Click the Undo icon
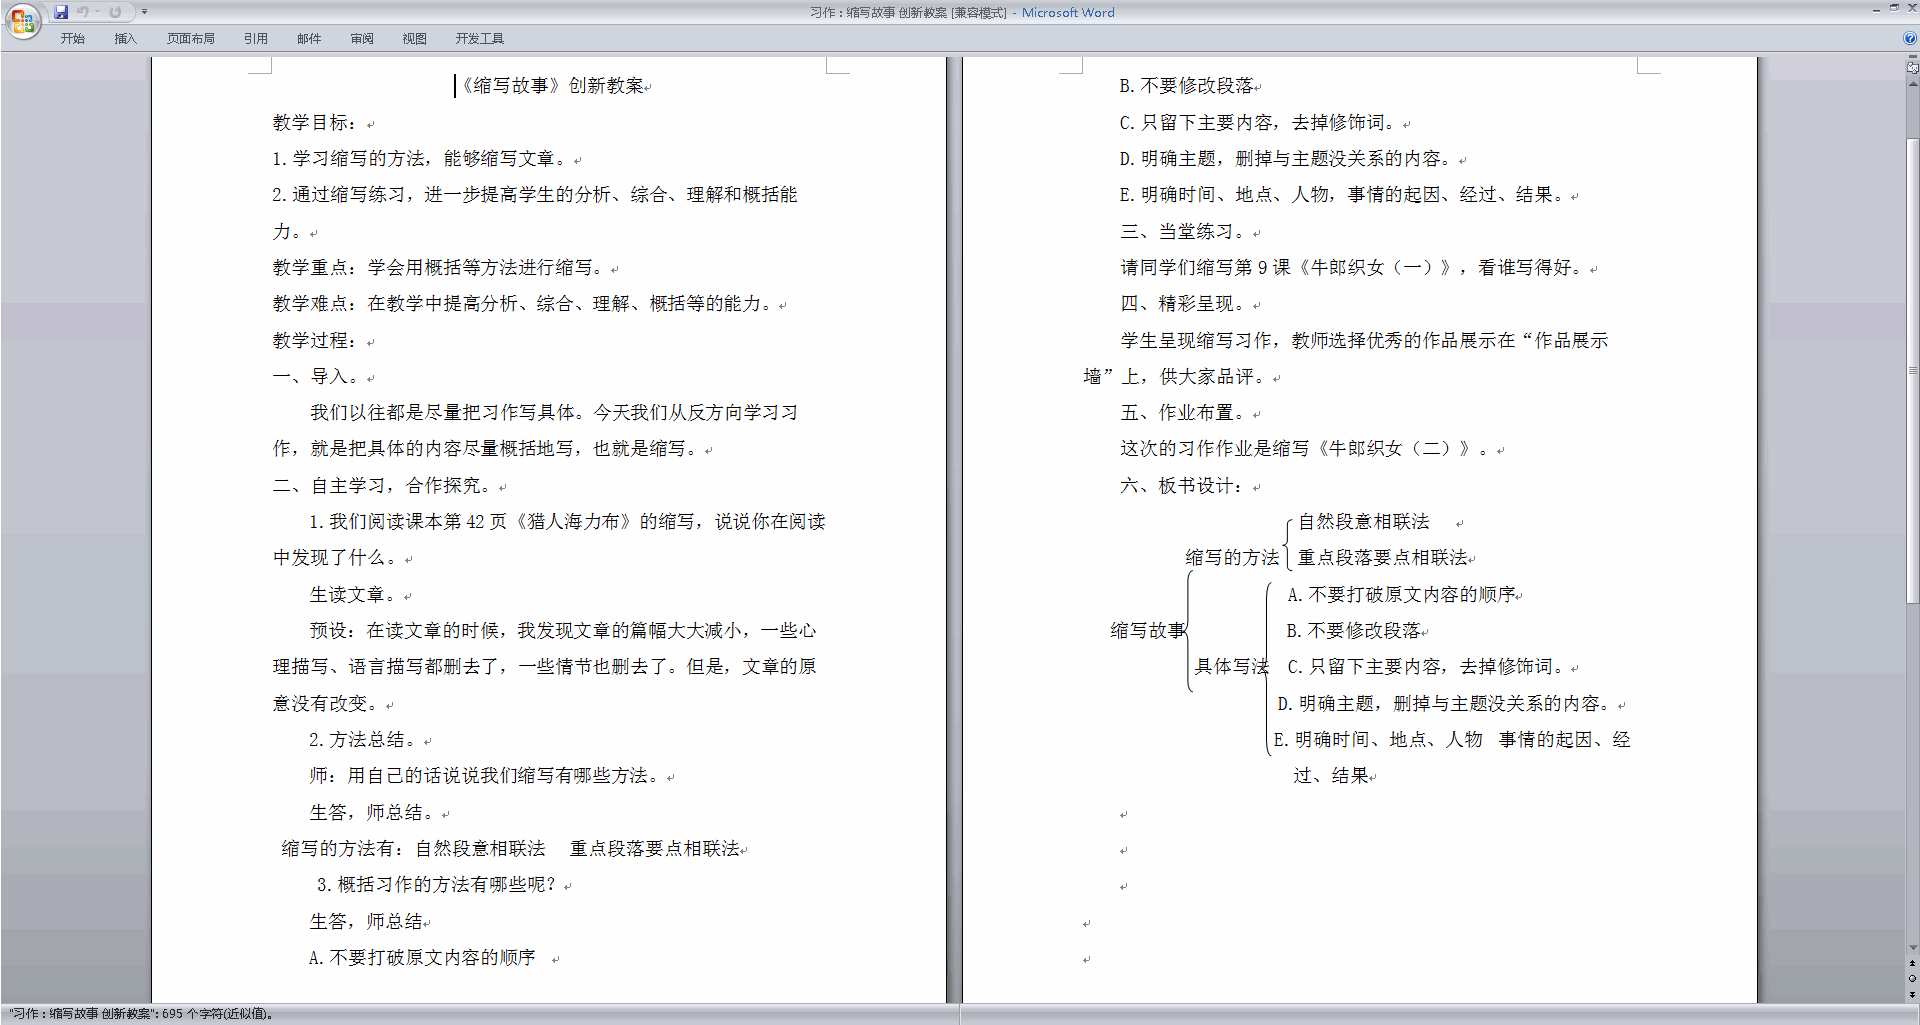 pyautogui.click(x=83, y=12)
